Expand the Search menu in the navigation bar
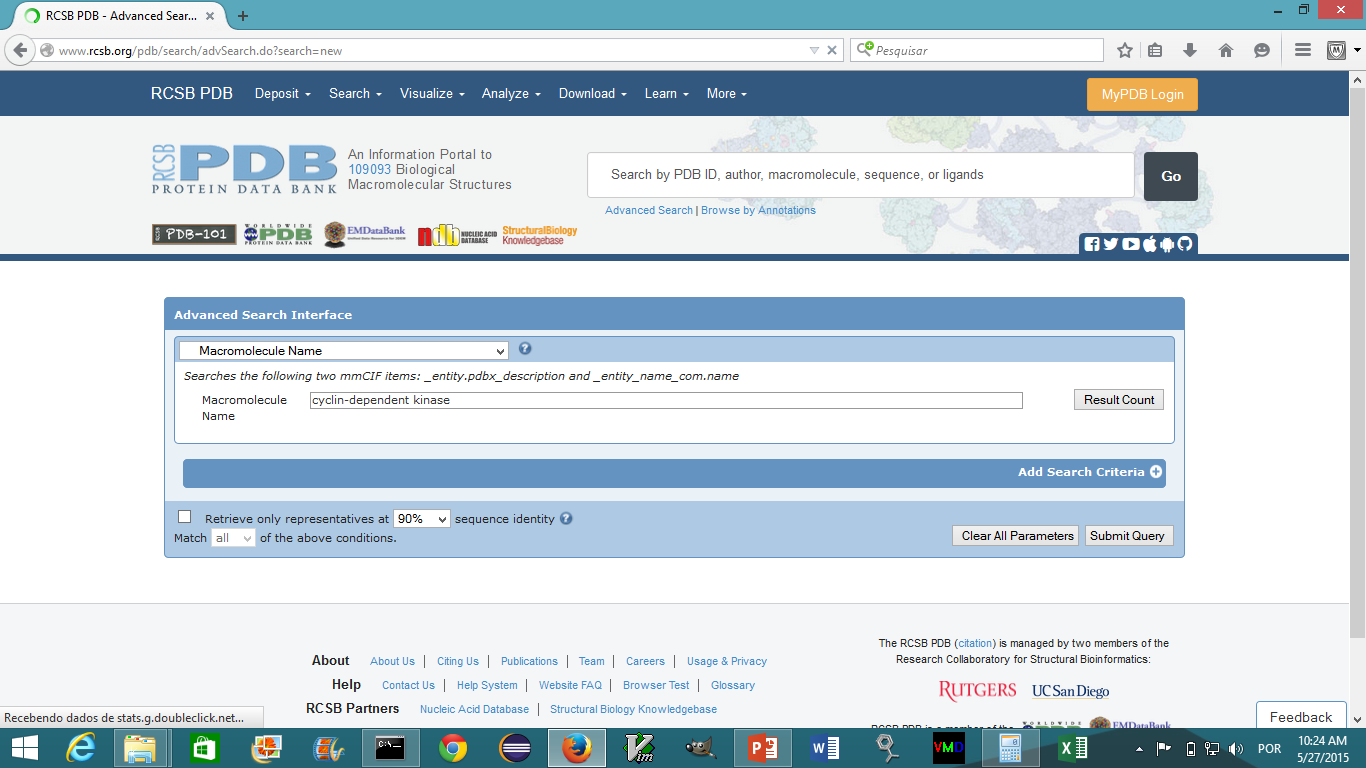This screenshot has height=768, width=1366. tap(356, 93)
